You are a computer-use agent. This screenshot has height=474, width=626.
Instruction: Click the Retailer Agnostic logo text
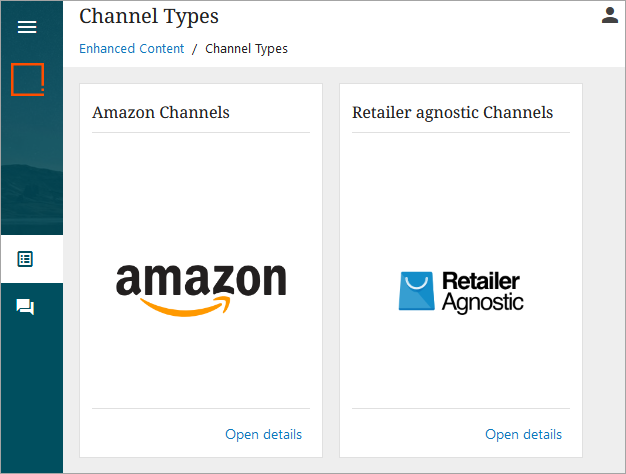coord(482,292)
